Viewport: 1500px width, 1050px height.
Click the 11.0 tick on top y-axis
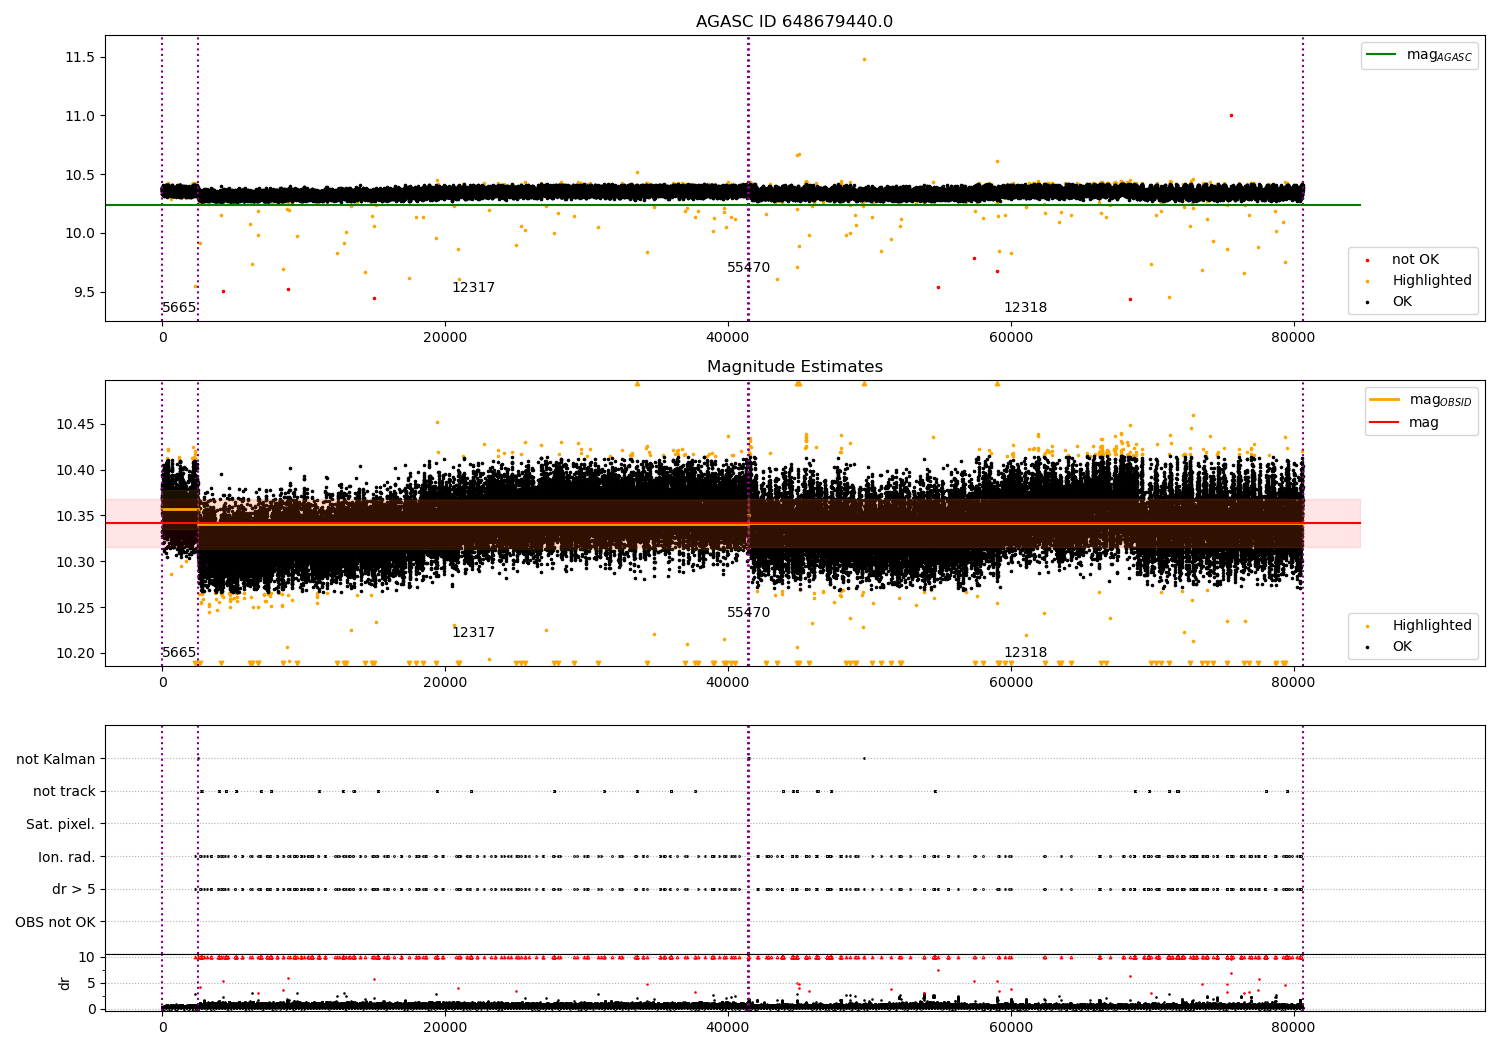(x=80, y=116)
